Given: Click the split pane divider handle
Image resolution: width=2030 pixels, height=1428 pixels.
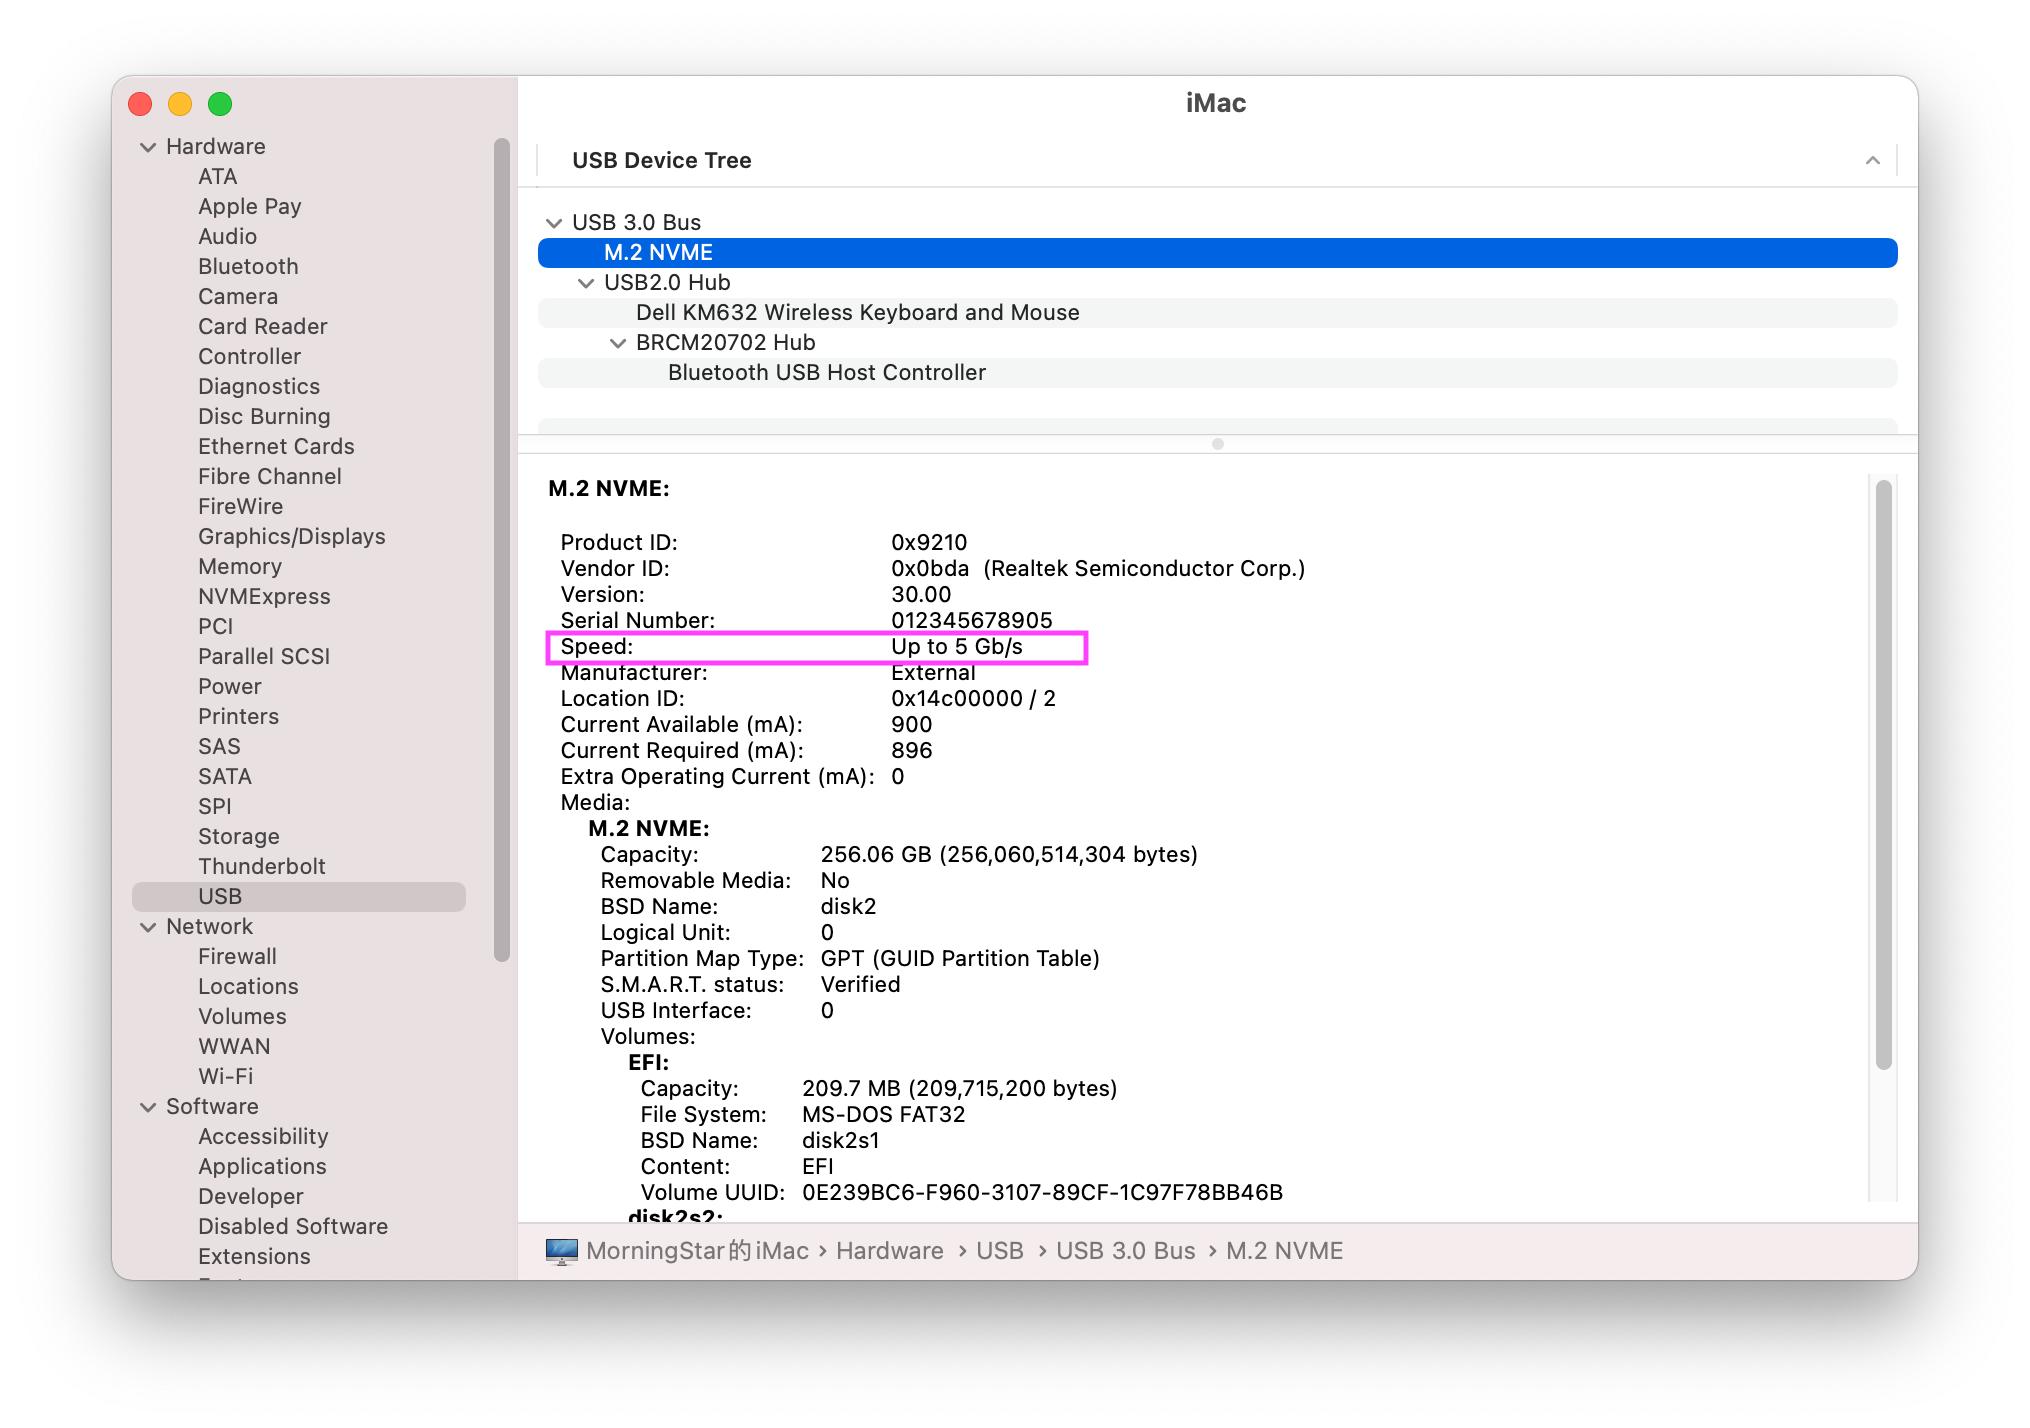Looking at the screenshot, I should 1217,444.
